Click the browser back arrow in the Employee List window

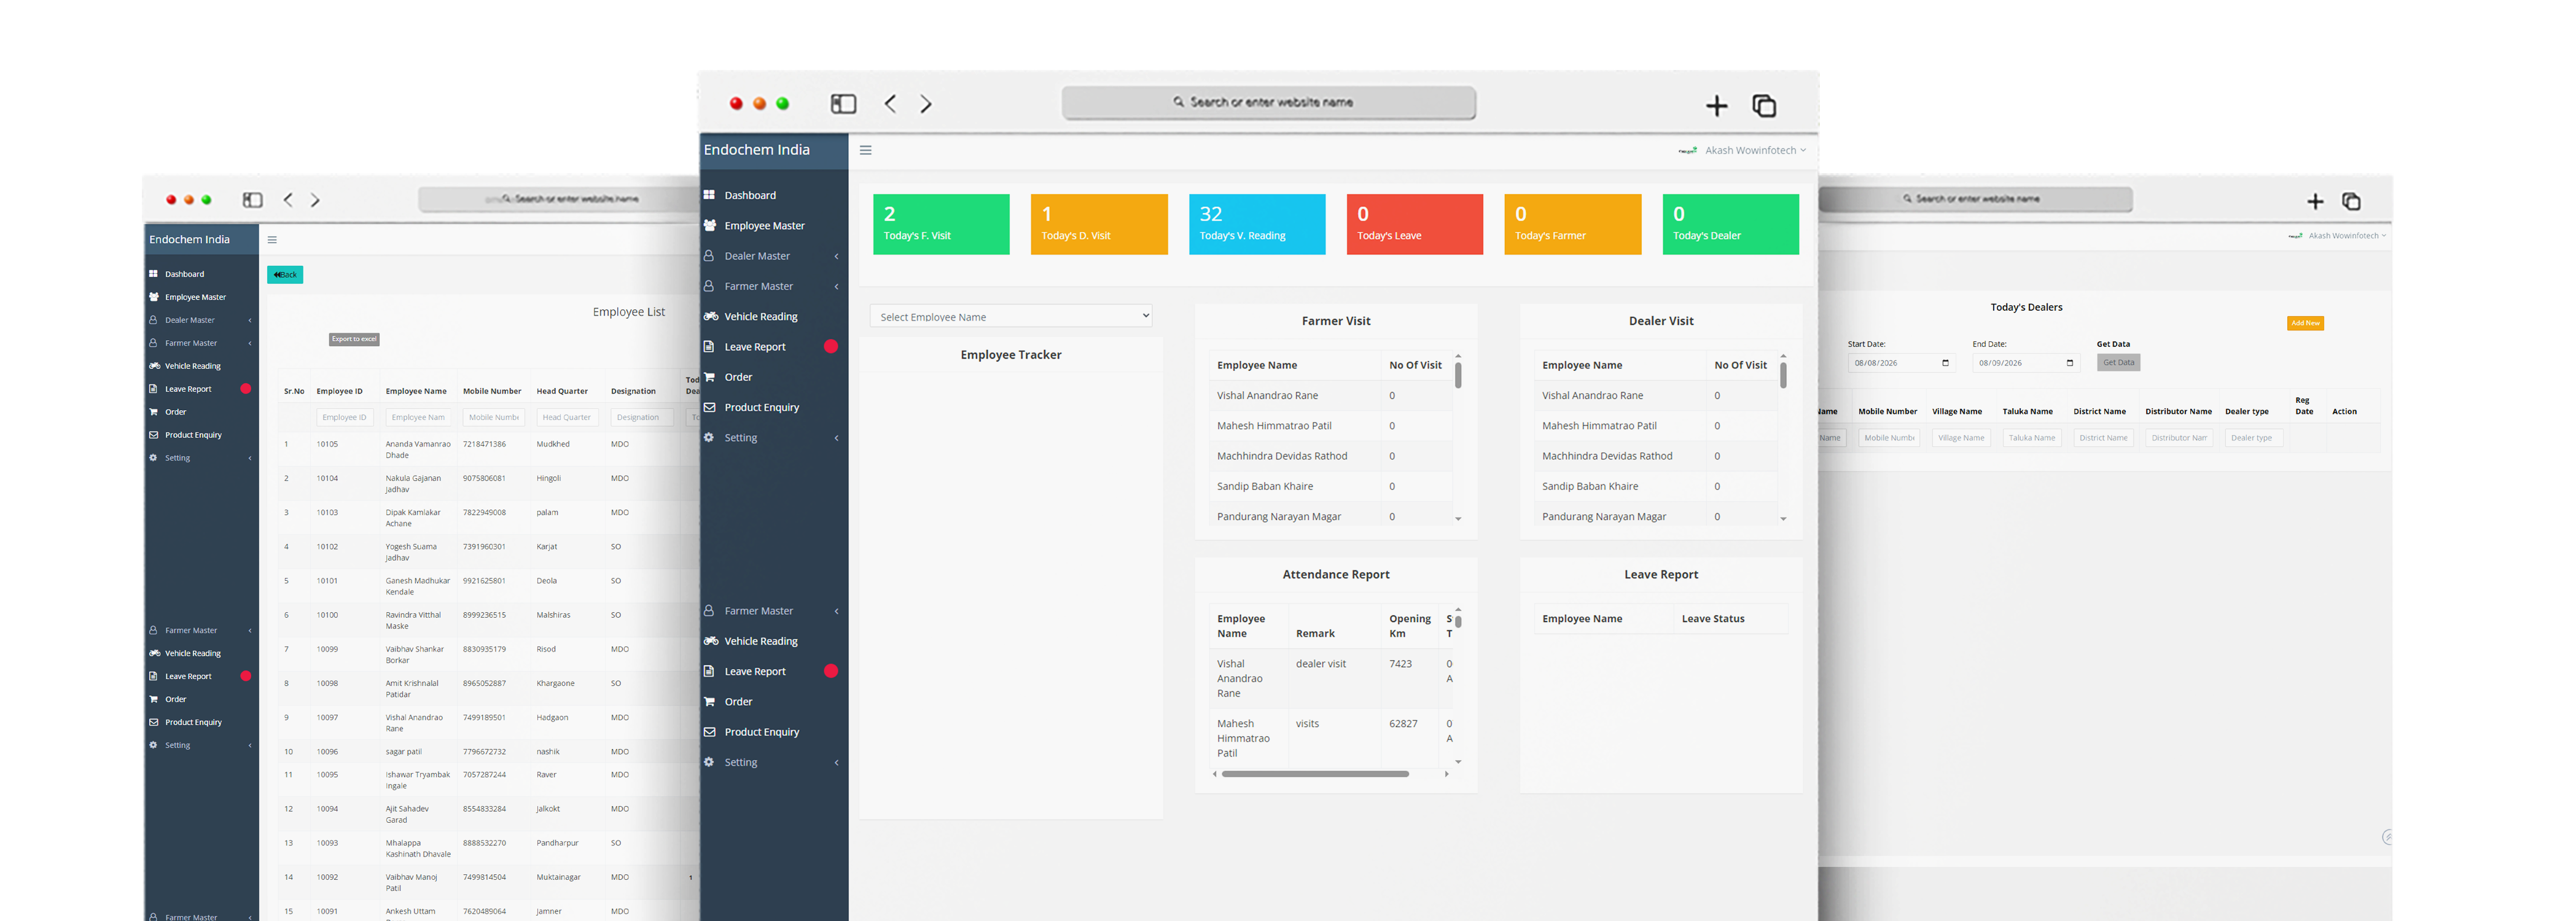[288, 200]
